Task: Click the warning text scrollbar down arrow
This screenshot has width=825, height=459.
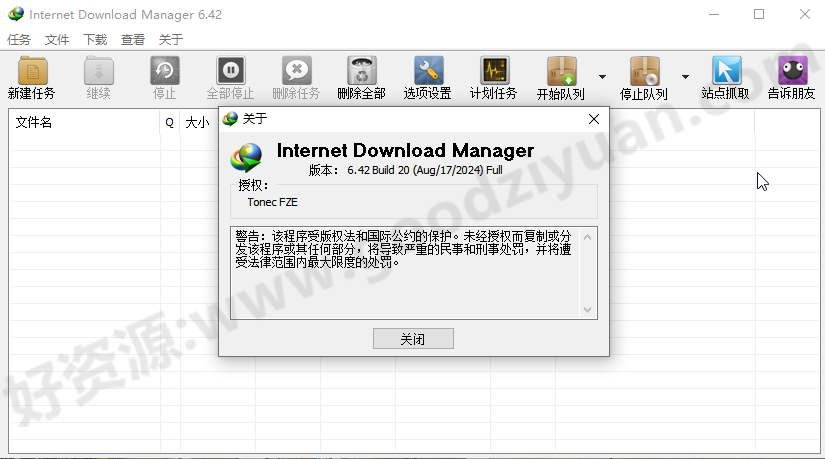Action: [588, 310]
